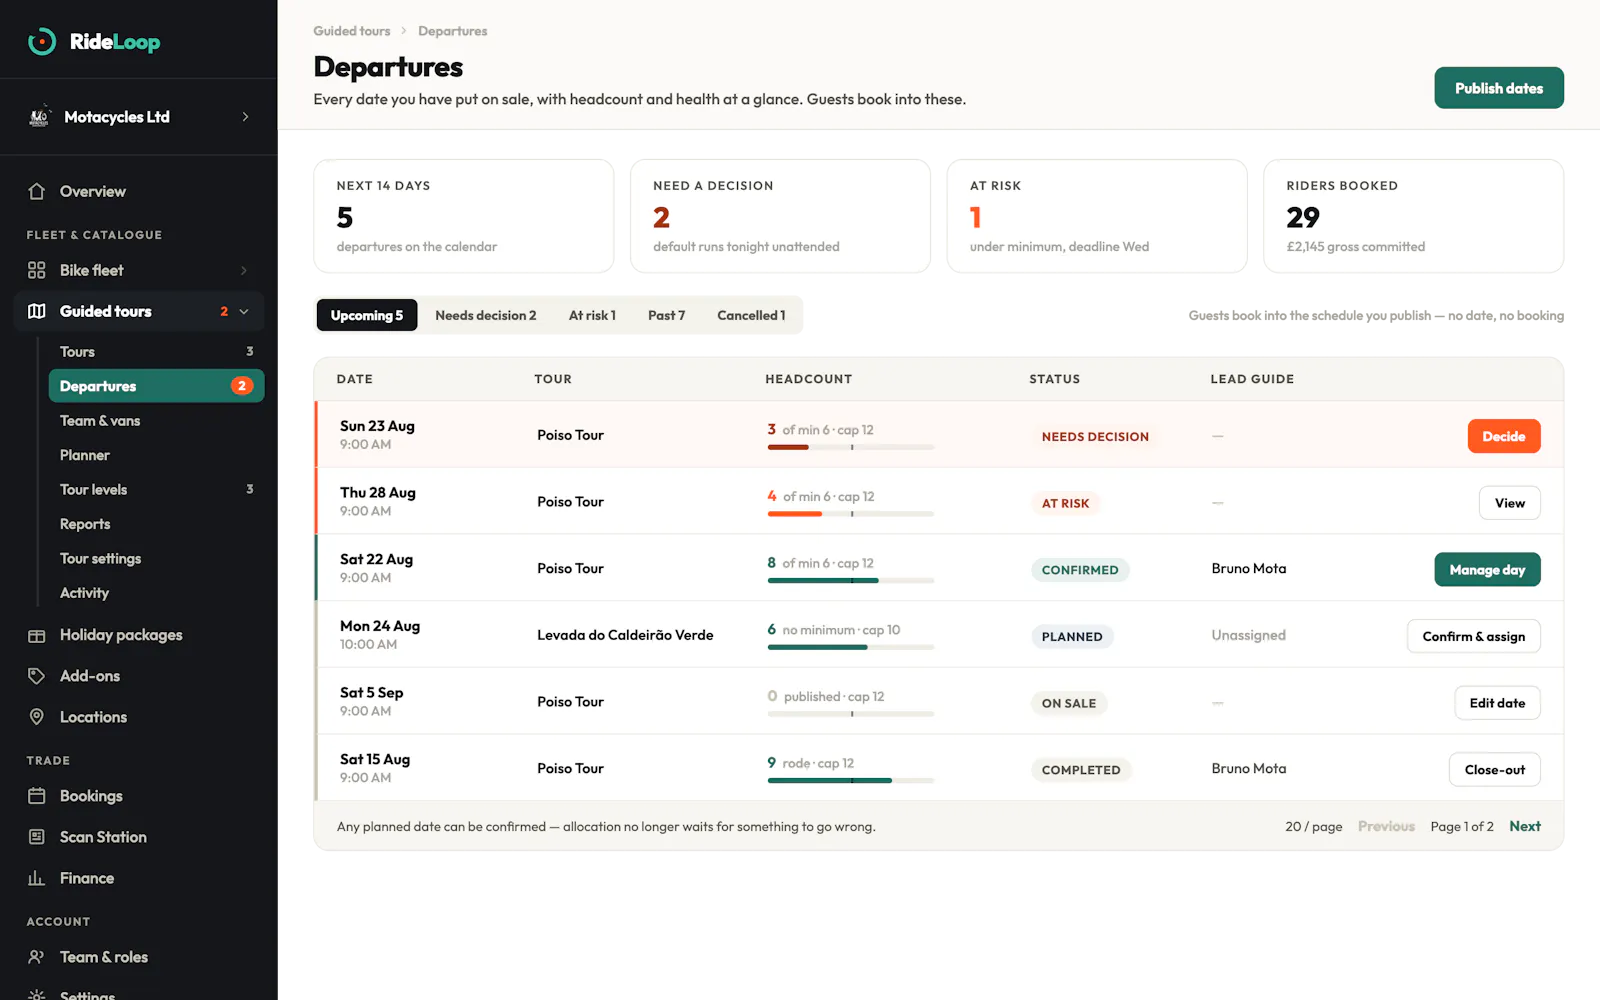This screenshot has height=1000, width=1600.
Task: Click the Guided tours breadcrumb
Action: (x=352, y=31)
